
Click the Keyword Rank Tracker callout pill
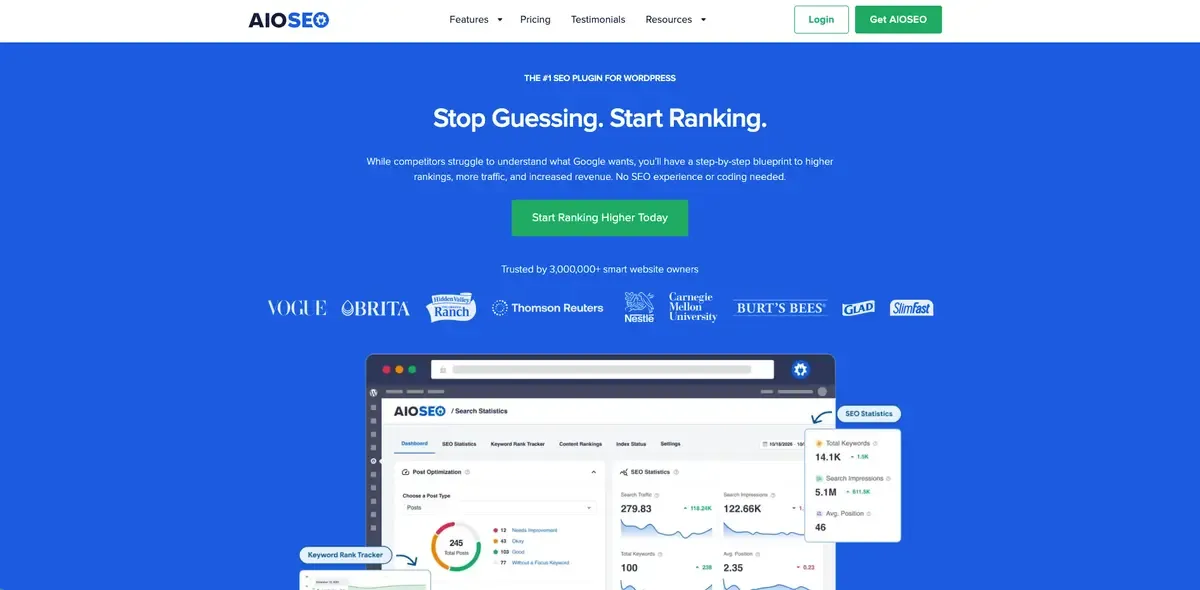pyautogui.click(x=345, y=555)
